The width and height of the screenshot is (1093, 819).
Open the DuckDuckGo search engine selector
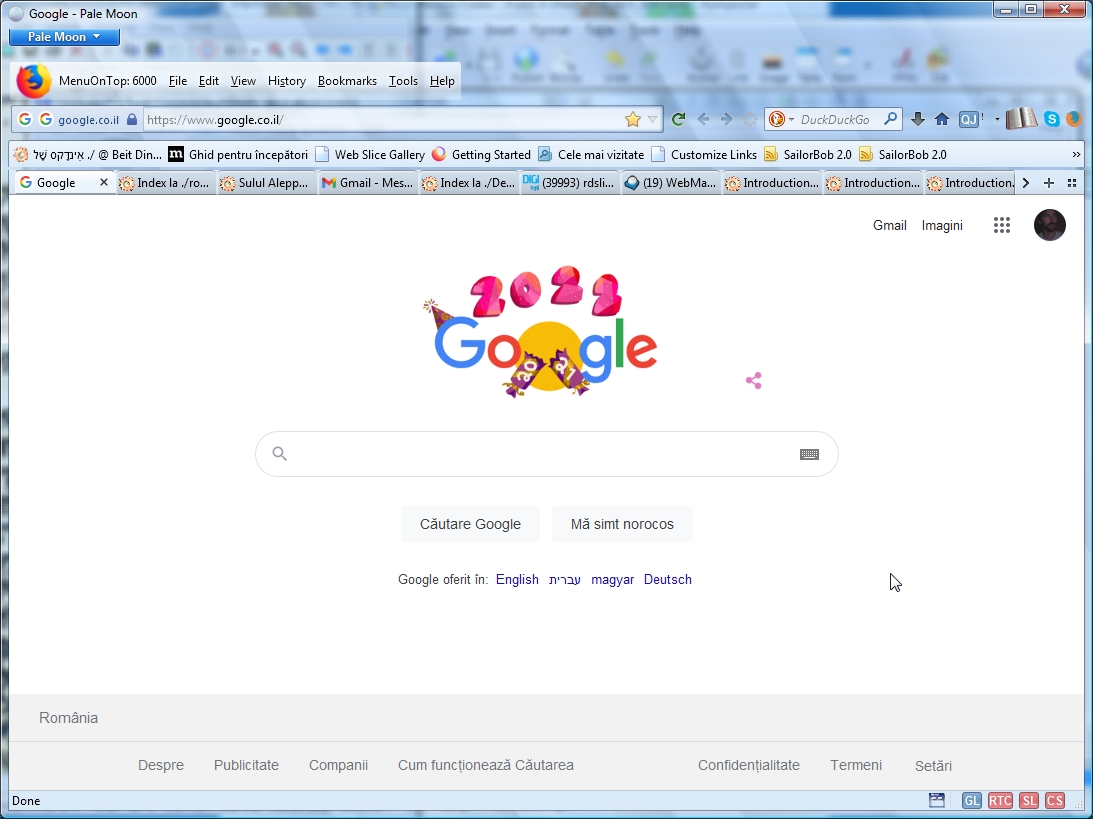pos(781,119)
